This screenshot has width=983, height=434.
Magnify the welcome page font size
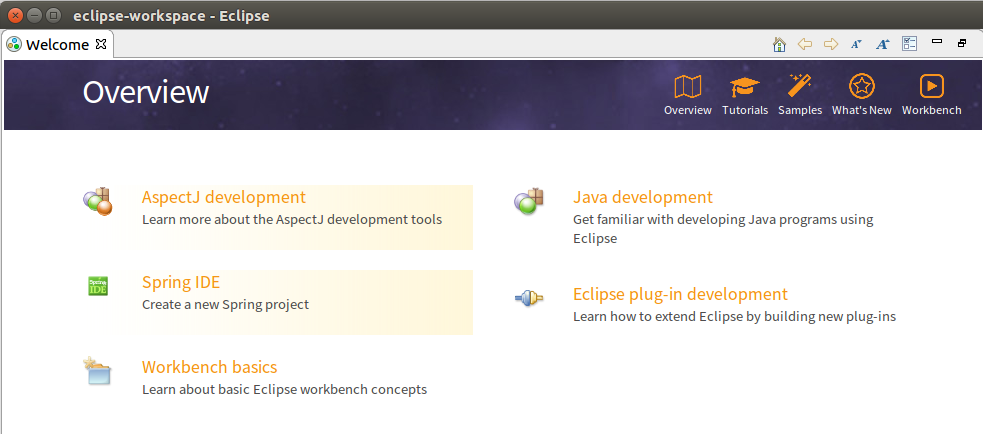click(883, 44)
